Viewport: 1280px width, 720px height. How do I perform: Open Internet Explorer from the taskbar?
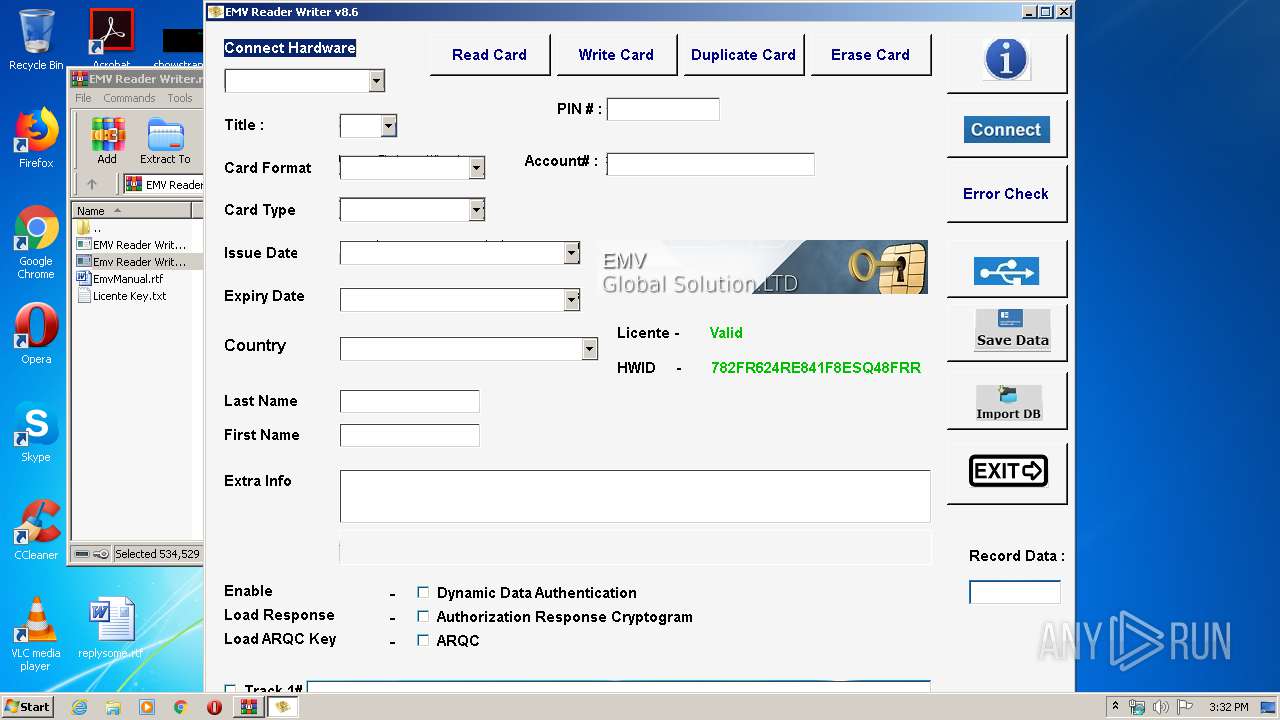79,707
